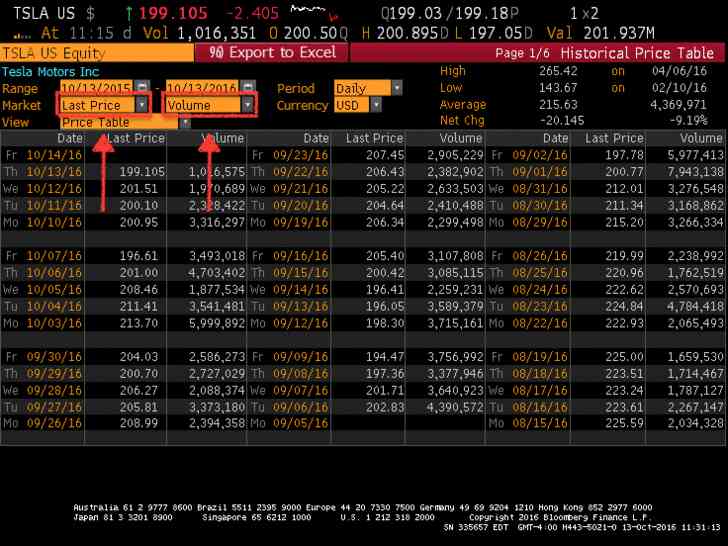728x546 pixels.
Task: Click volume 4,390,572 cell
Action: click(x=455, y=407)
